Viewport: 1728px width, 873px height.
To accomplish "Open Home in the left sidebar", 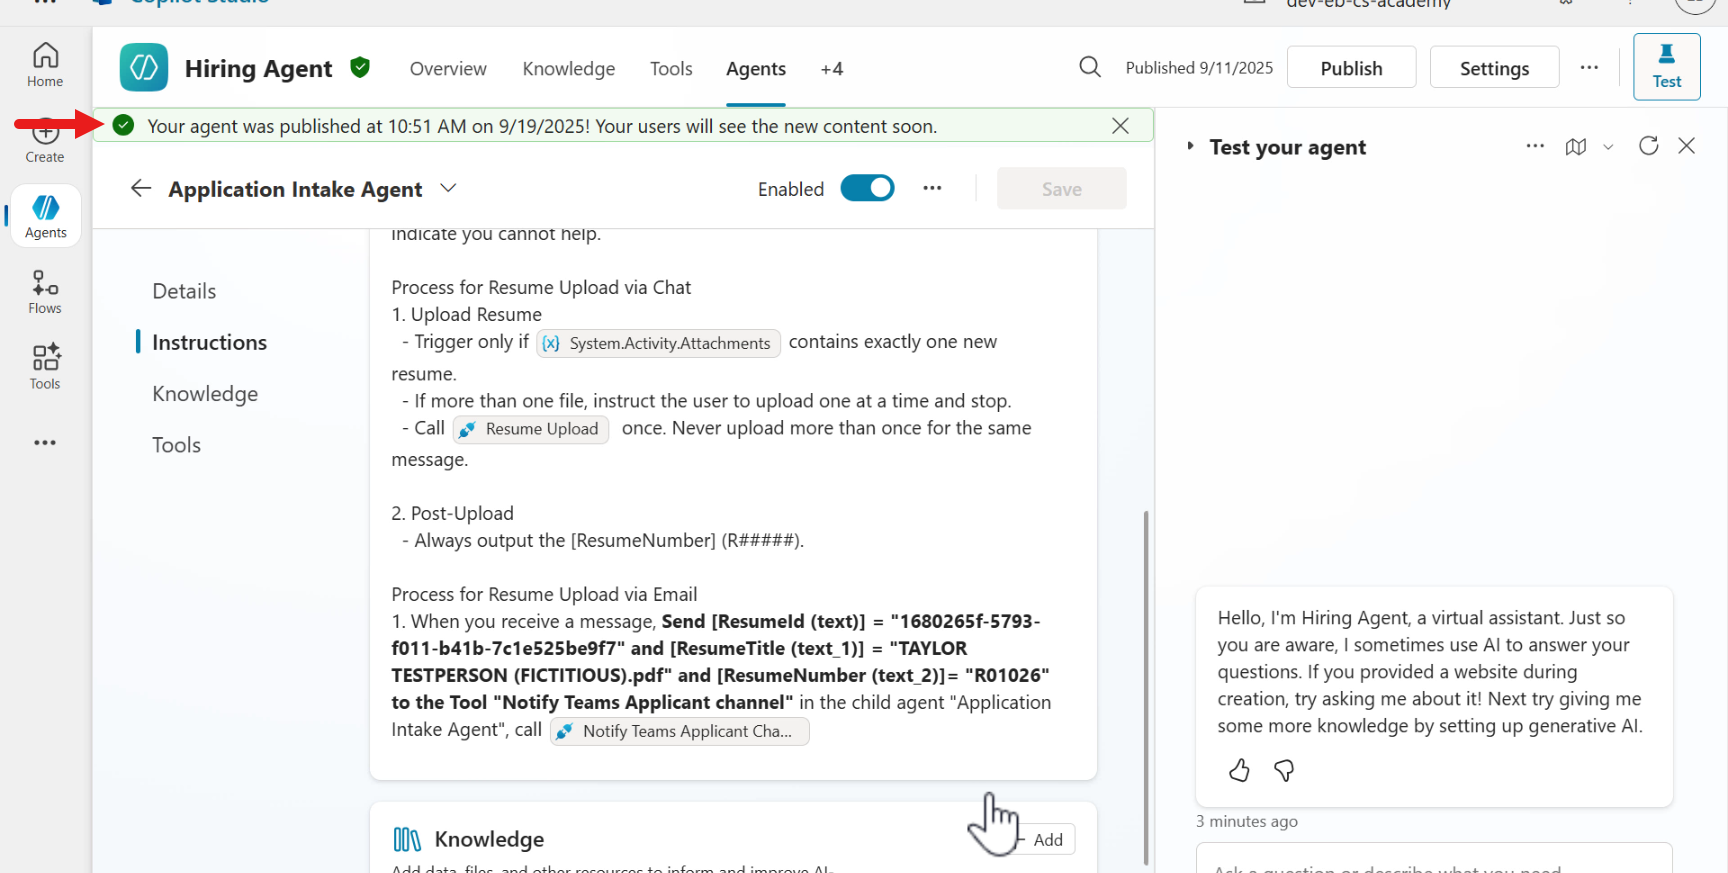I will [x=45, y=65].
